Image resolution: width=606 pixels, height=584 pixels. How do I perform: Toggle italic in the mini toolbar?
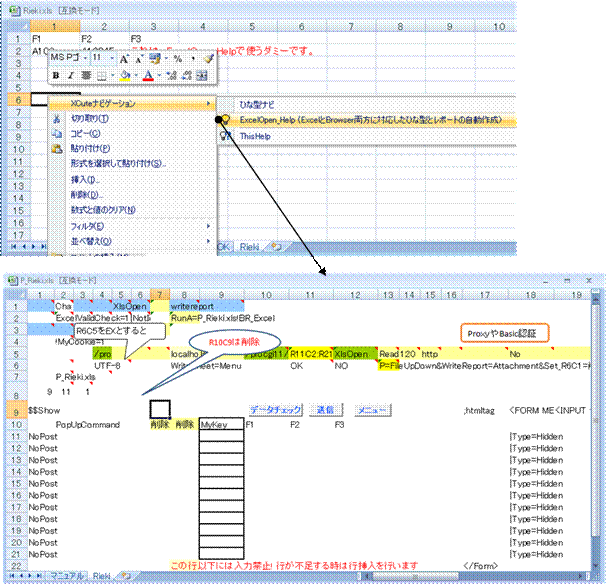pyautogui.click(x=71, y=75)
